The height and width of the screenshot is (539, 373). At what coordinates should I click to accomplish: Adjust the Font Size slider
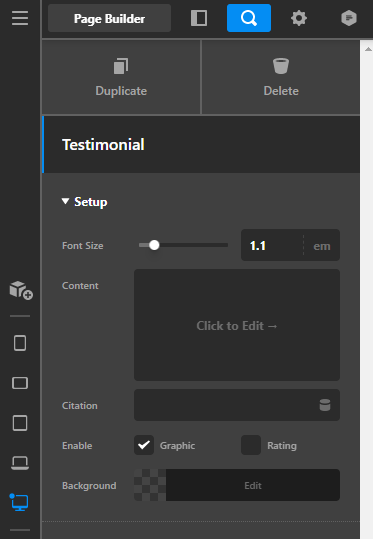[154, 245]
